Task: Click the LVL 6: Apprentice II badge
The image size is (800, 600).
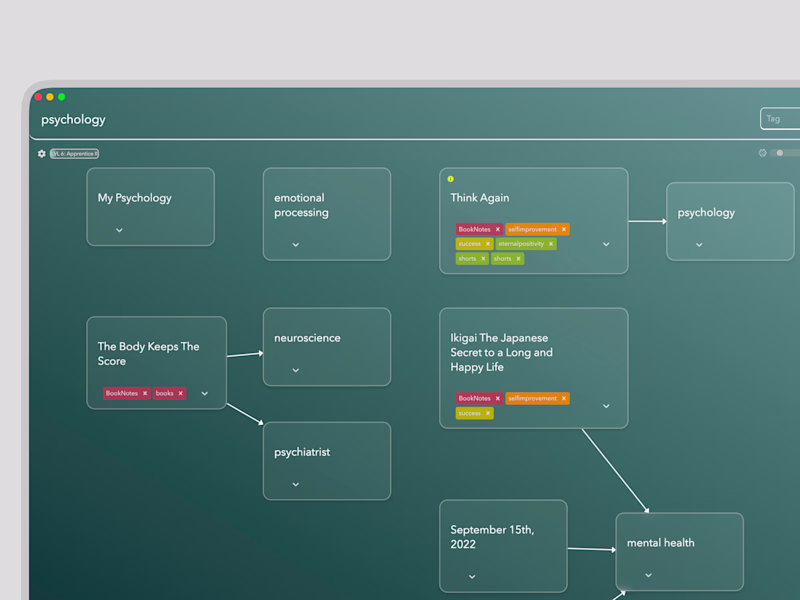Action: [73, 153]
